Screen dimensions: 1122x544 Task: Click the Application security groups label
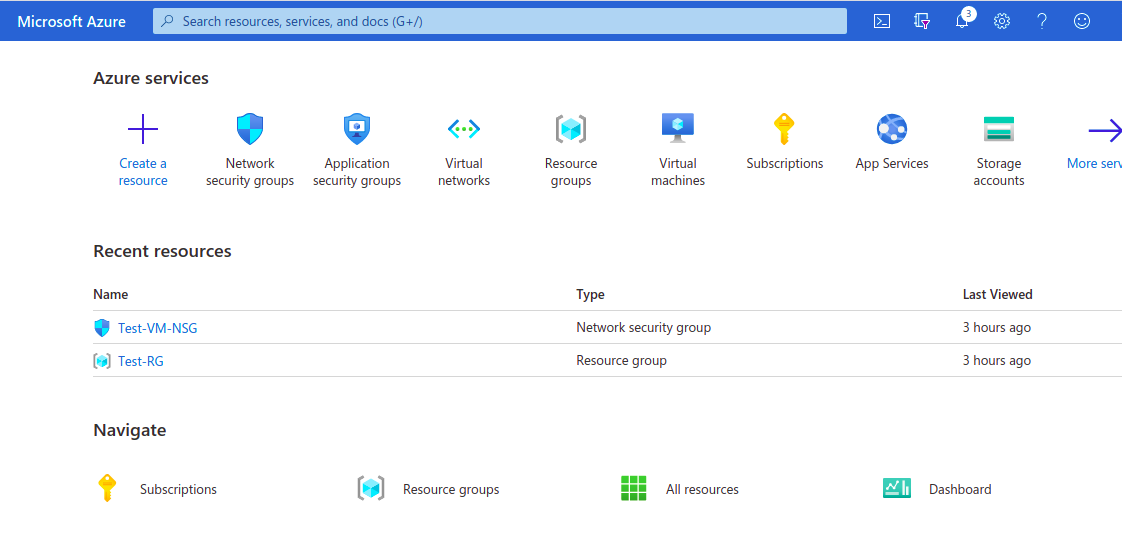coord(357,172)
